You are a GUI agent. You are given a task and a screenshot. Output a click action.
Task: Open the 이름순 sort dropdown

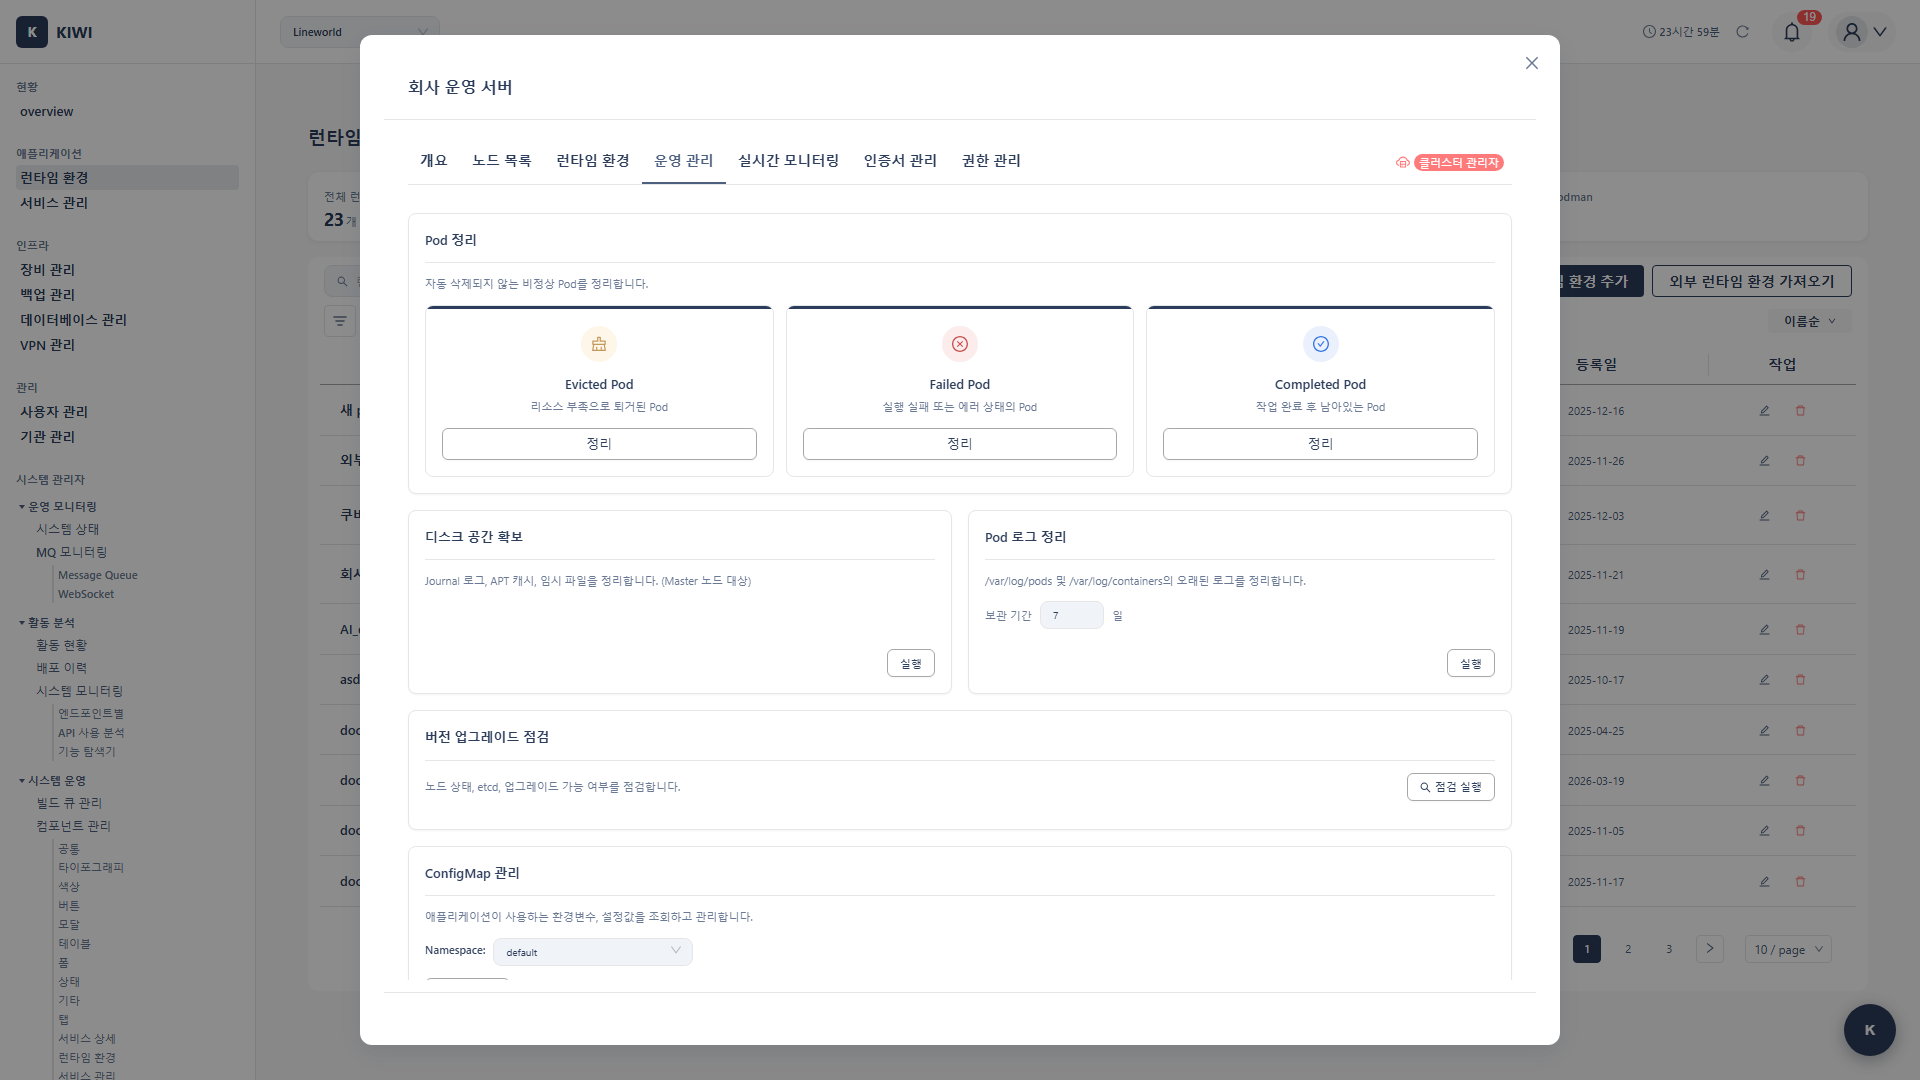[1809, 321]
